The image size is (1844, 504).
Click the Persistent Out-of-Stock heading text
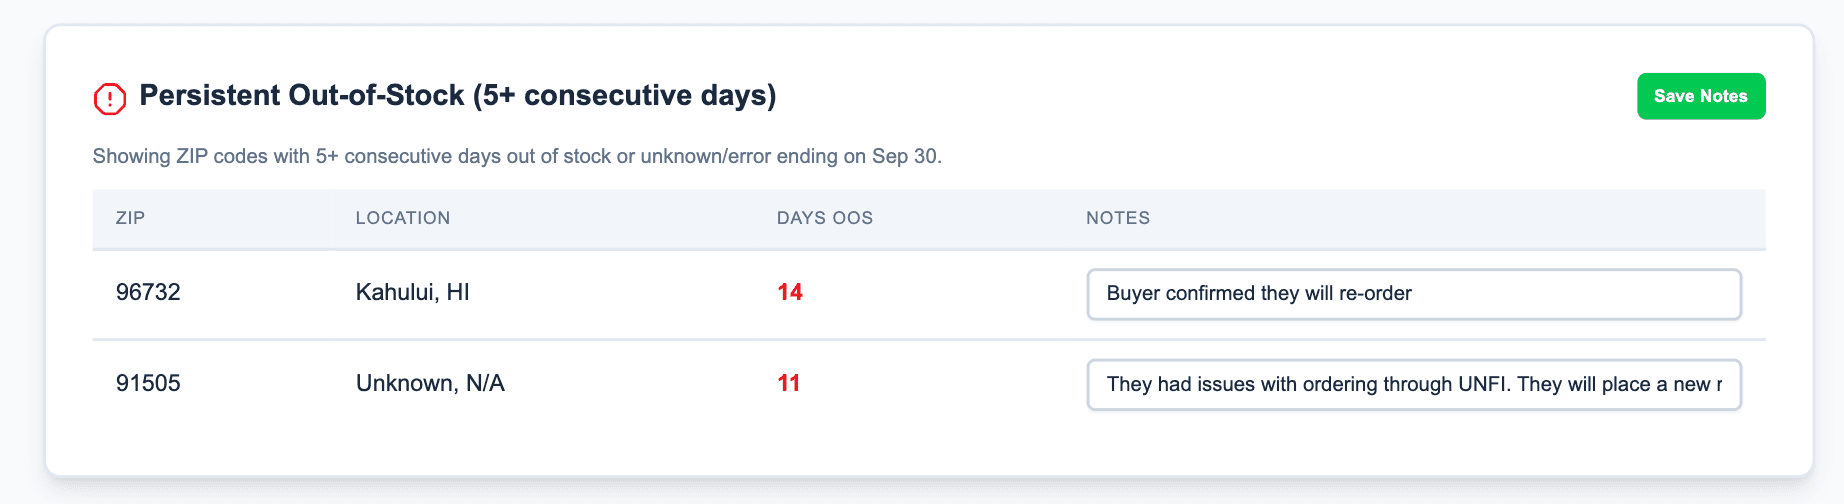[301, 95]
